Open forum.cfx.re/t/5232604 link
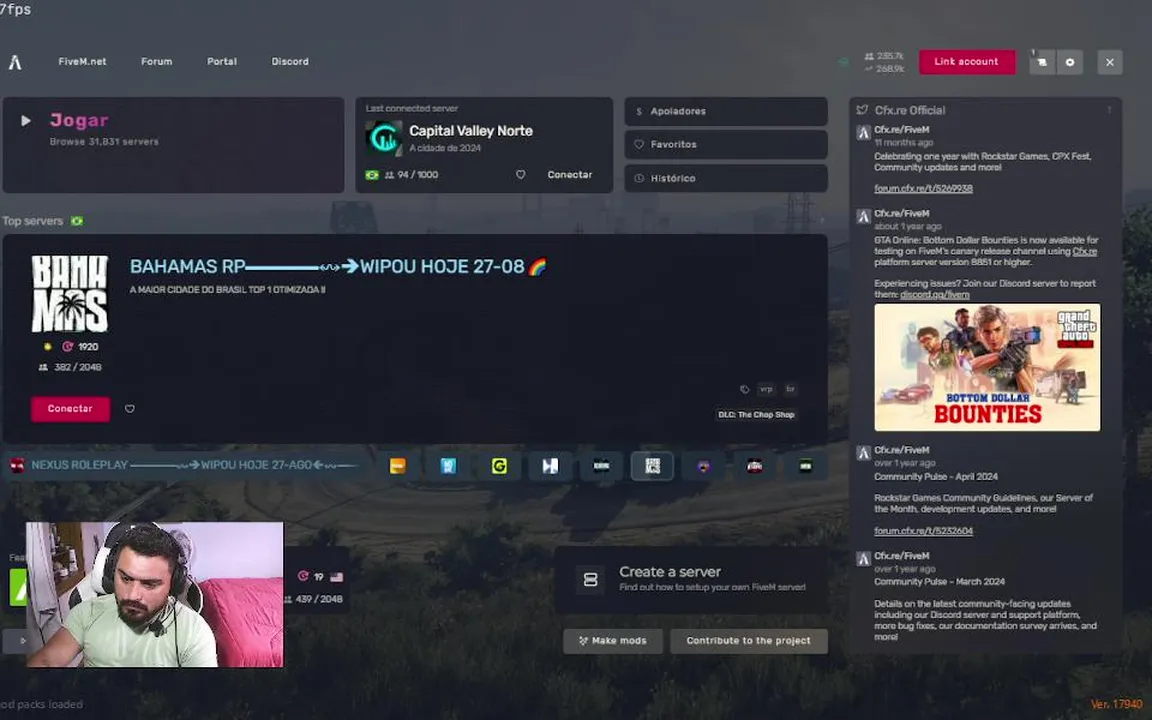 pyautogui.click(x=924, y=531)
